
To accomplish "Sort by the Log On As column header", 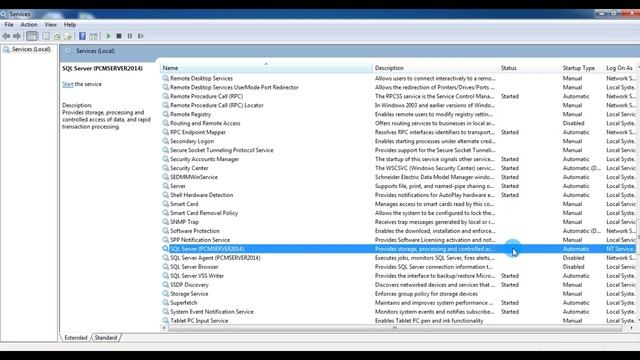I will (620, 68).
